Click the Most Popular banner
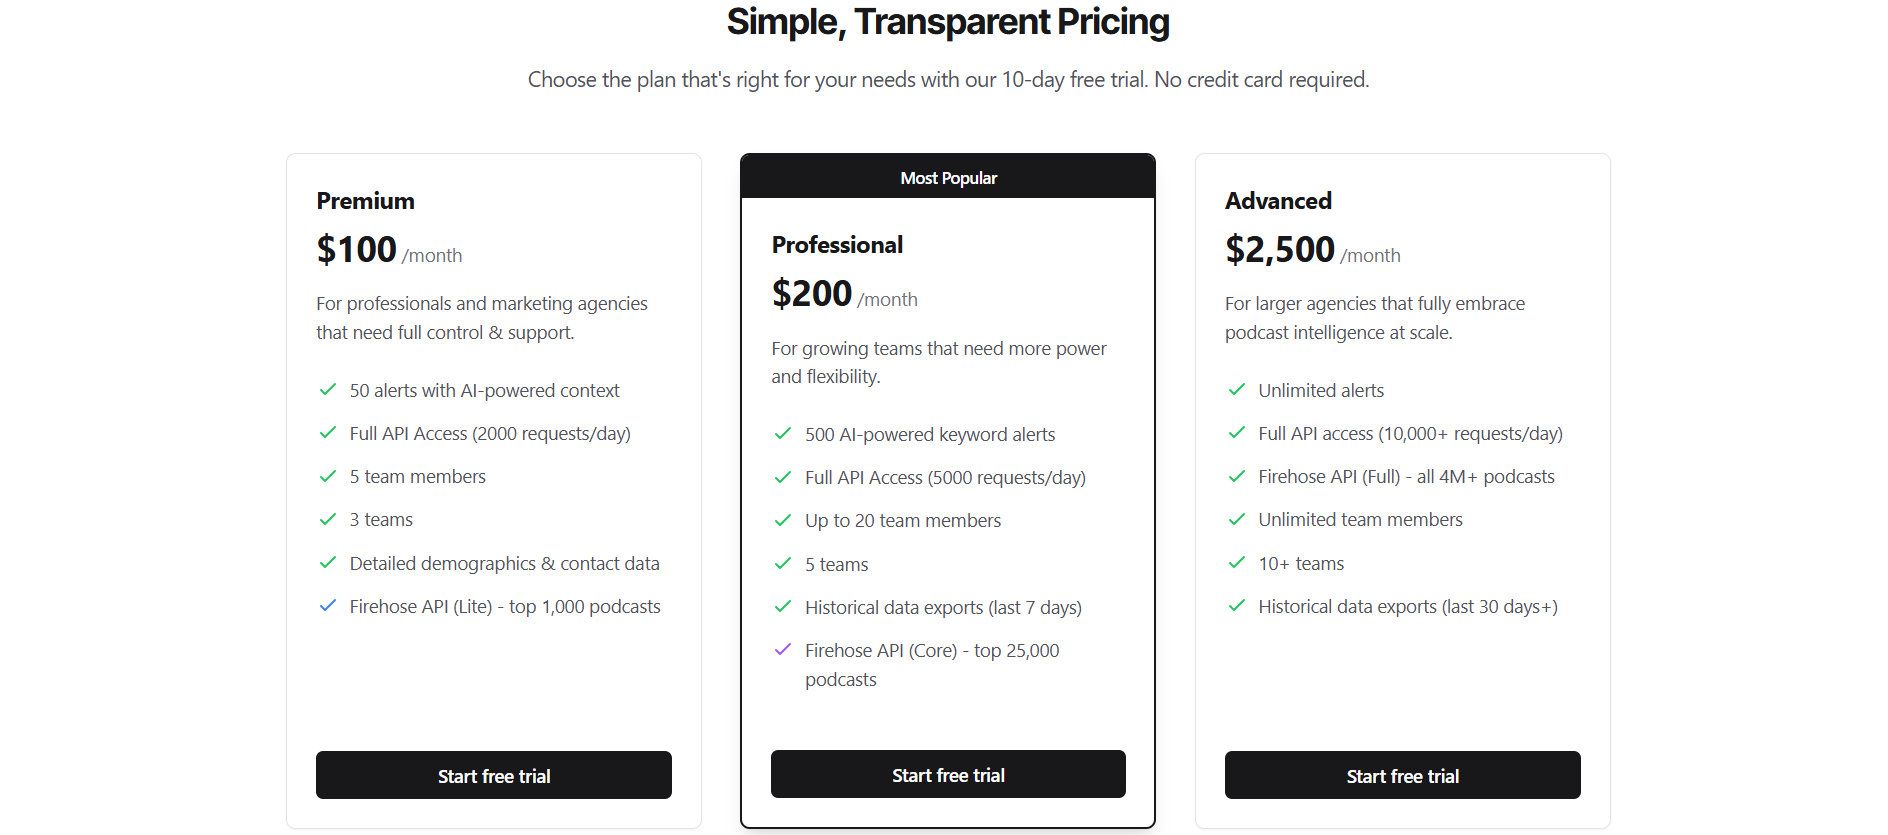This screenshot has height=835, width=1888. tap(947, 177)
